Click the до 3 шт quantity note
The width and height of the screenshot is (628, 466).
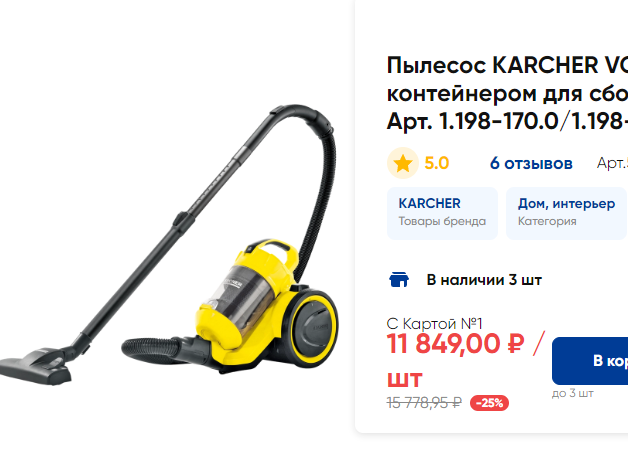click(x=573, y=393)
